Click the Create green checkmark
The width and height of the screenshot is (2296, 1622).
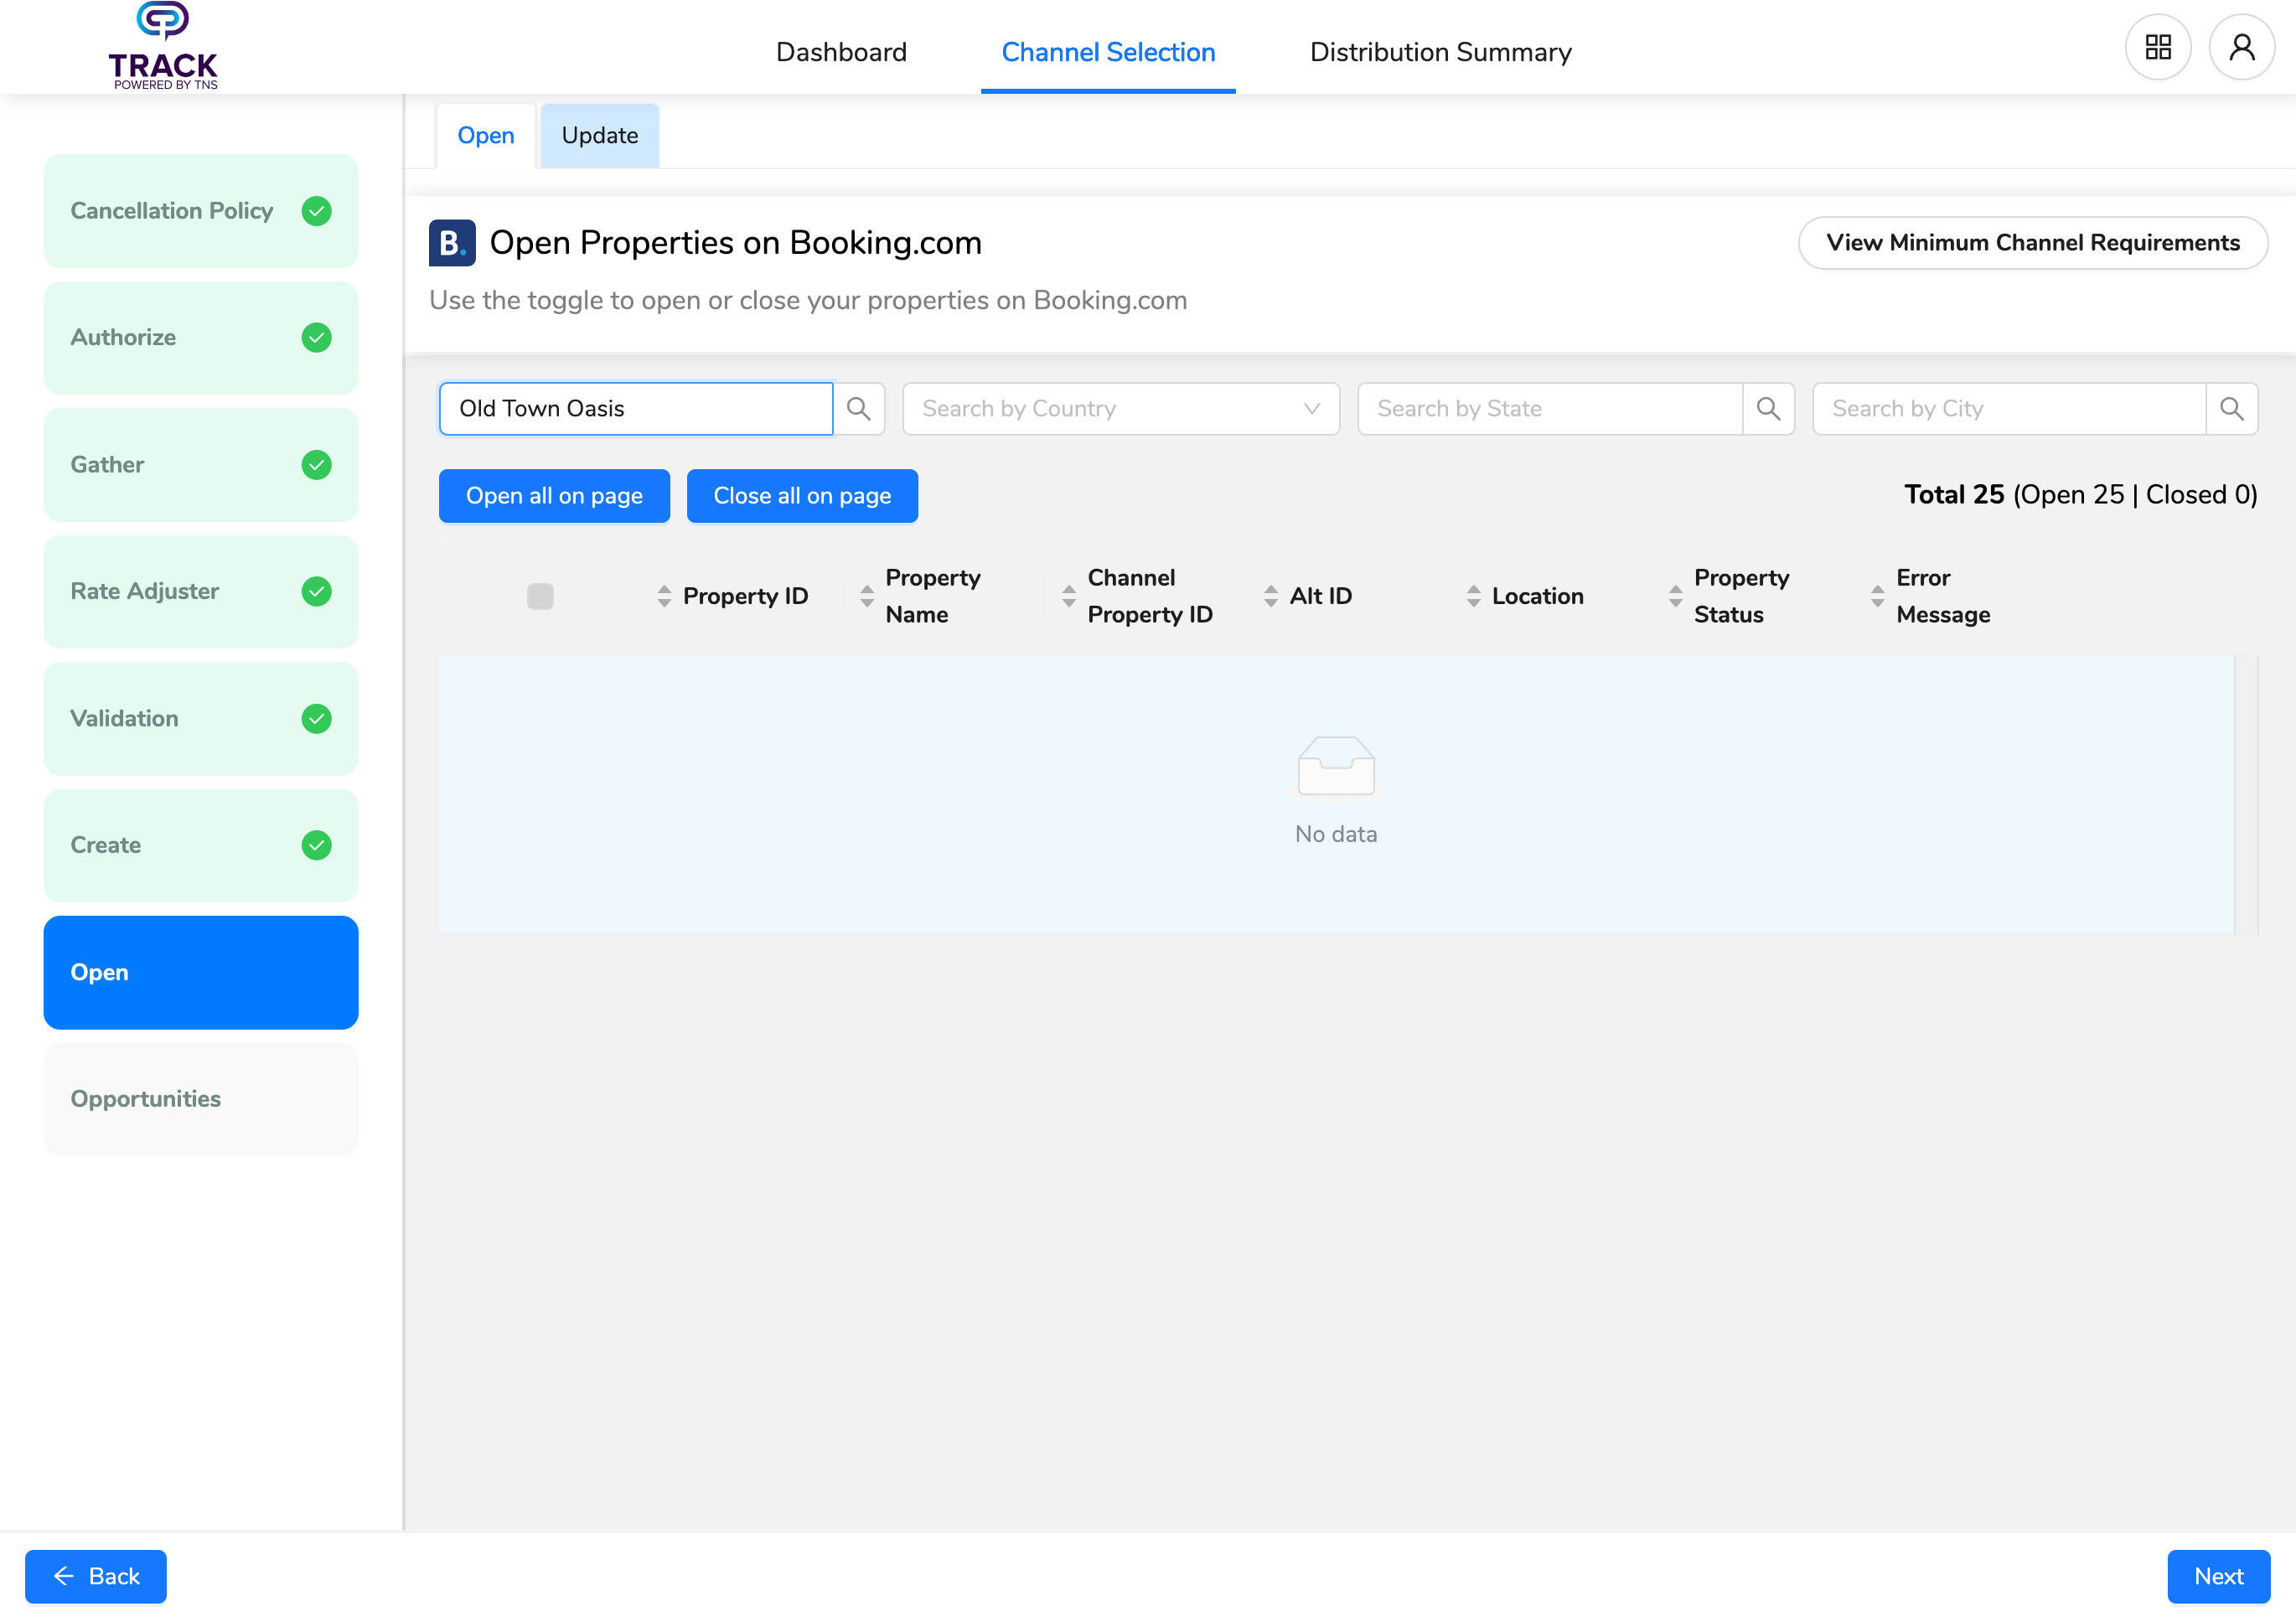coord(317,845)
